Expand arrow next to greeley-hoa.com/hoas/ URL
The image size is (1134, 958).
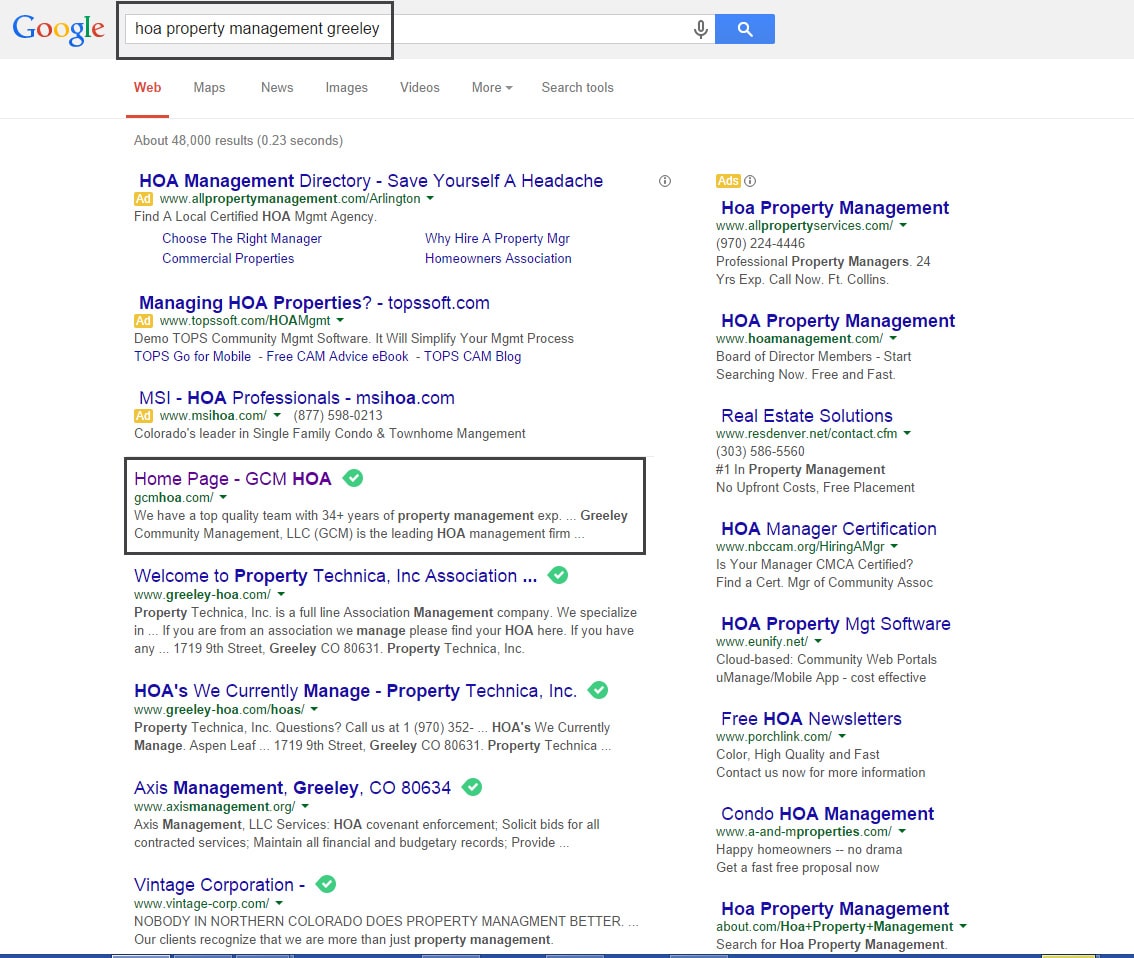point(315,709)
